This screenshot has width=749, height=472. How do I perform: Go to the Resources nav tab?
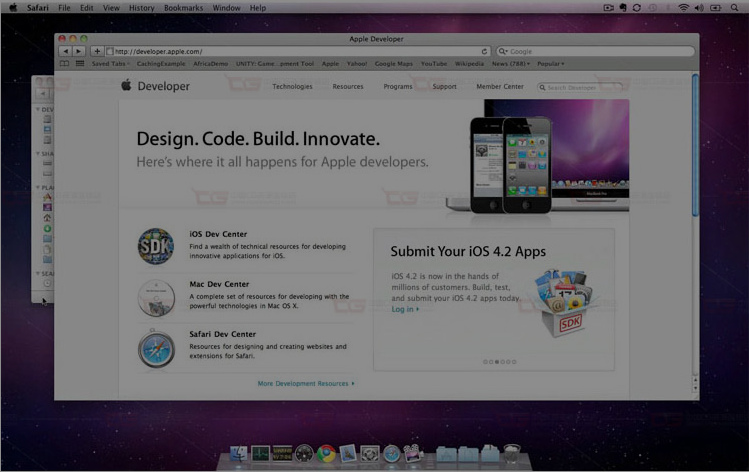pyautogui.click(x=348, y=86)
